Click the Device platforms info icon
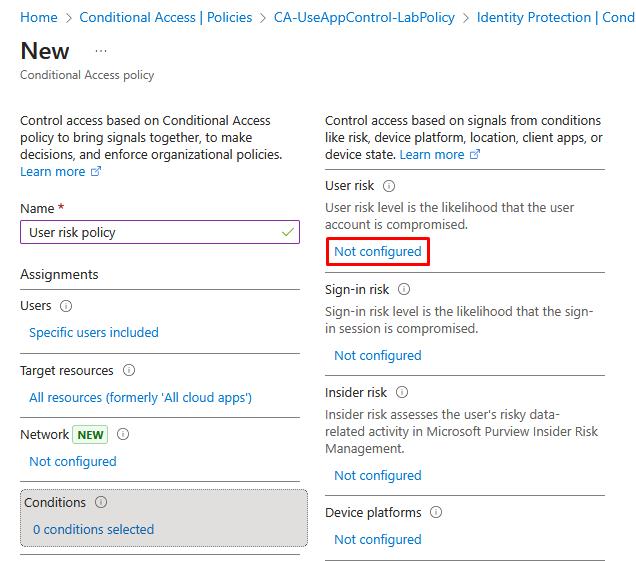The width and height of the screenshot is (636, 561). point(436,513)
